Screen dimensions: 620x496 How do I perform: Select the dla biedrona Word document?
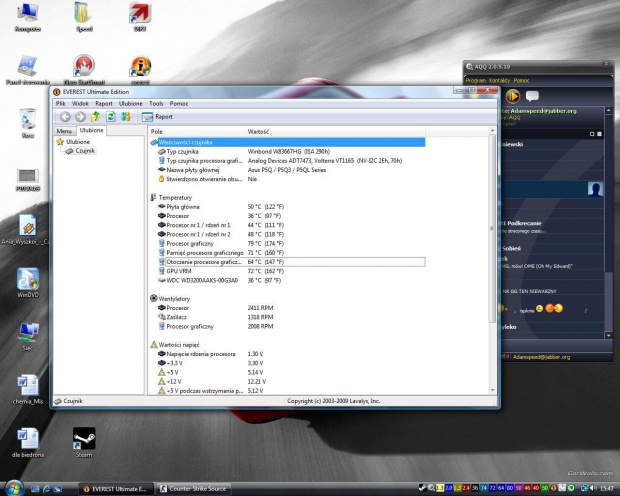click(28, 442)
